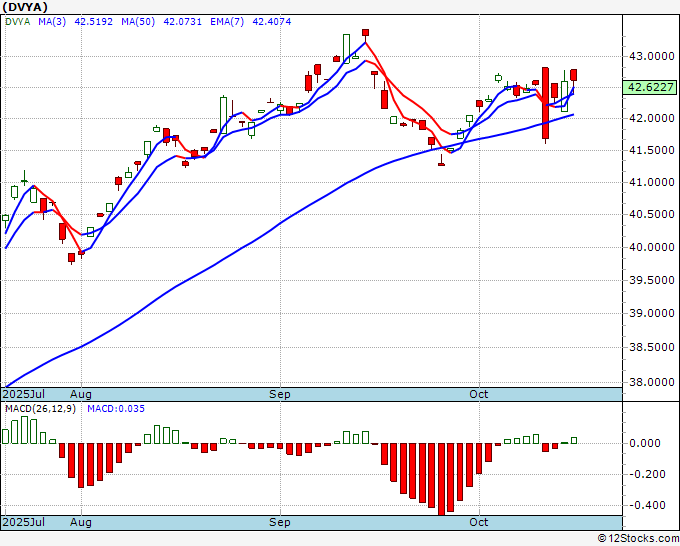Click the MACD(26,12,9) indicator label
Image resolution: width=680 pixels, height=546 pixels.
40,409
